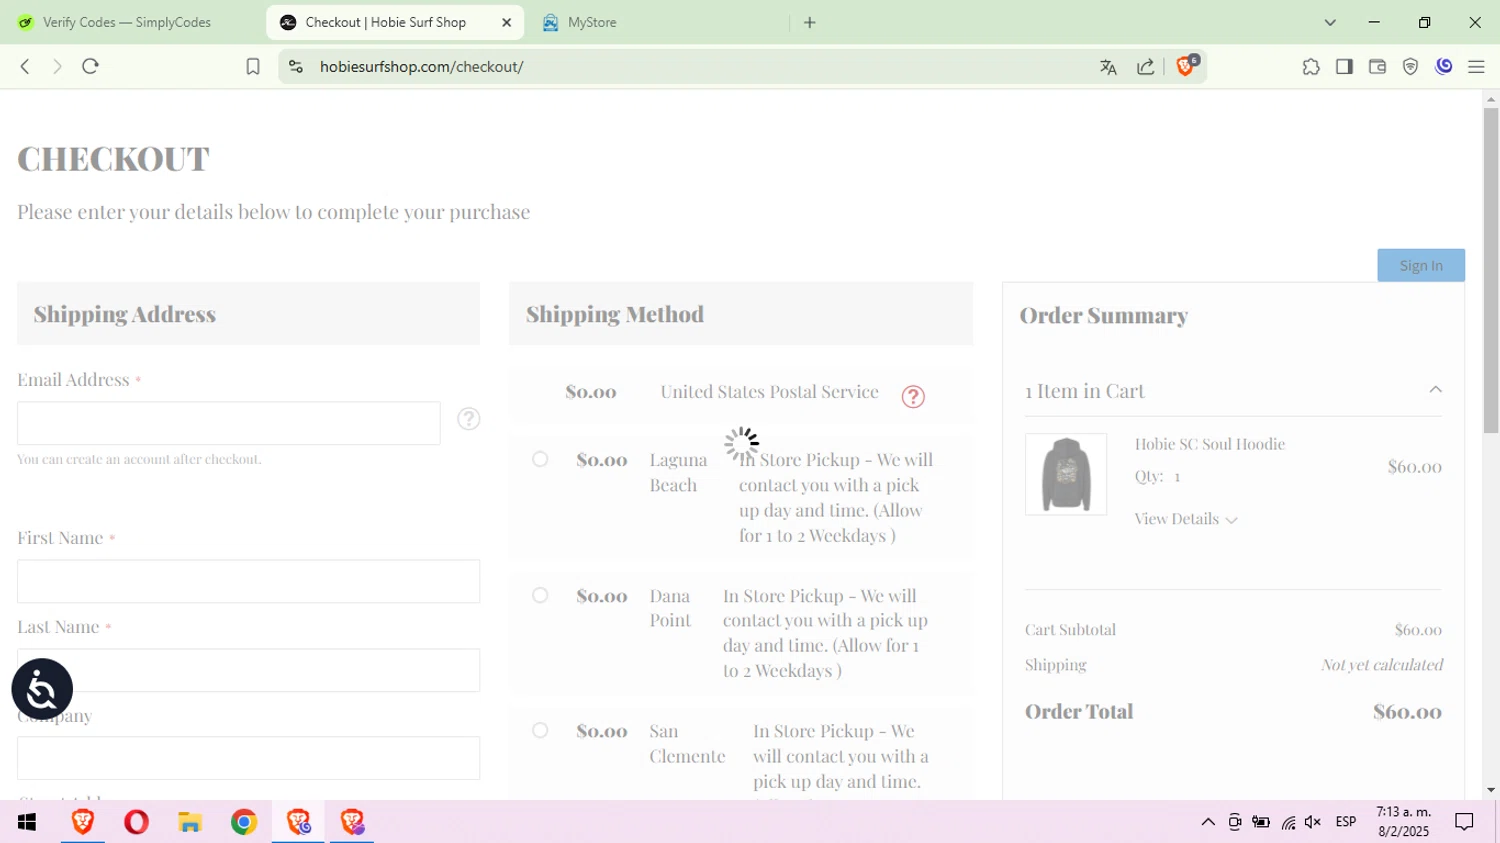Open the notifications center icon
Viewport: 1500px width, 843px height.
pyautogui.click(x=1464, y=822)
